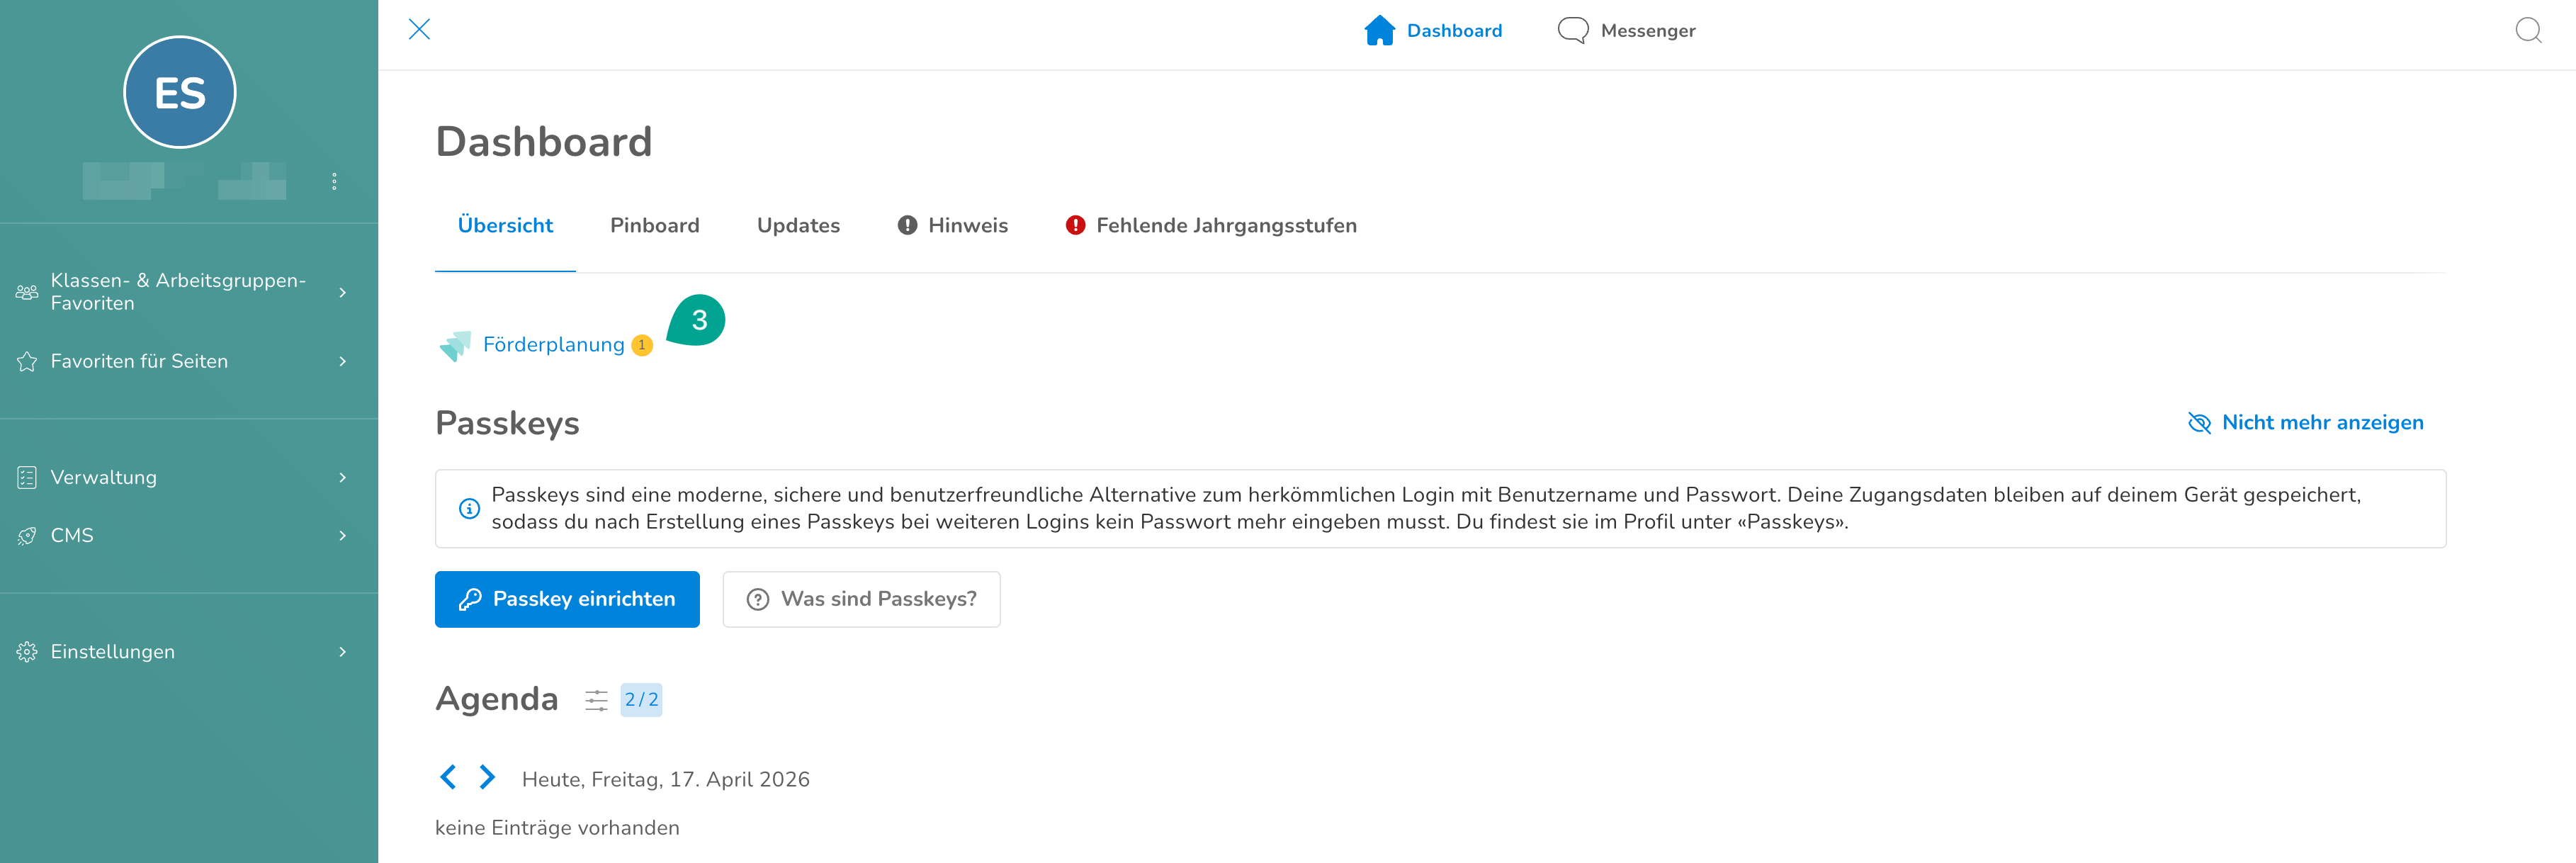Go to previous day in Agenda

point(448,777)
